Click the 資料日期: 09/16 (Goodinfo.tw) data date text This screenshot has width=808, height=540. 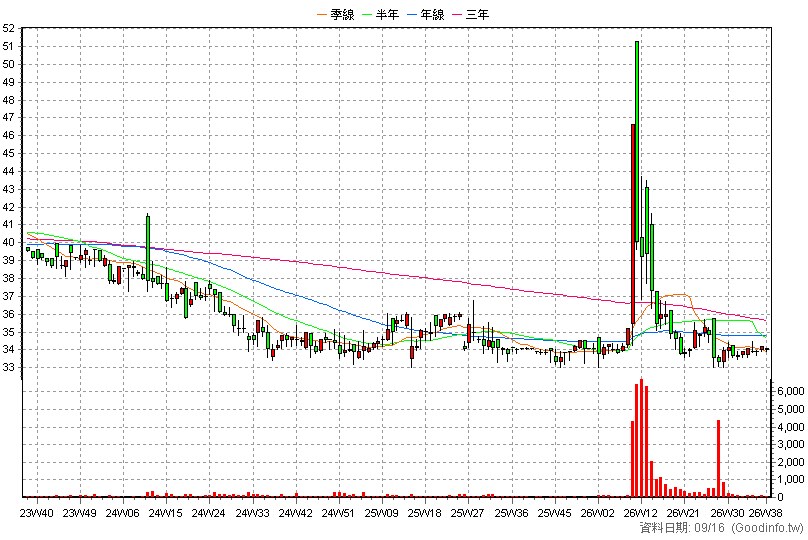click(x=721, y=528)
